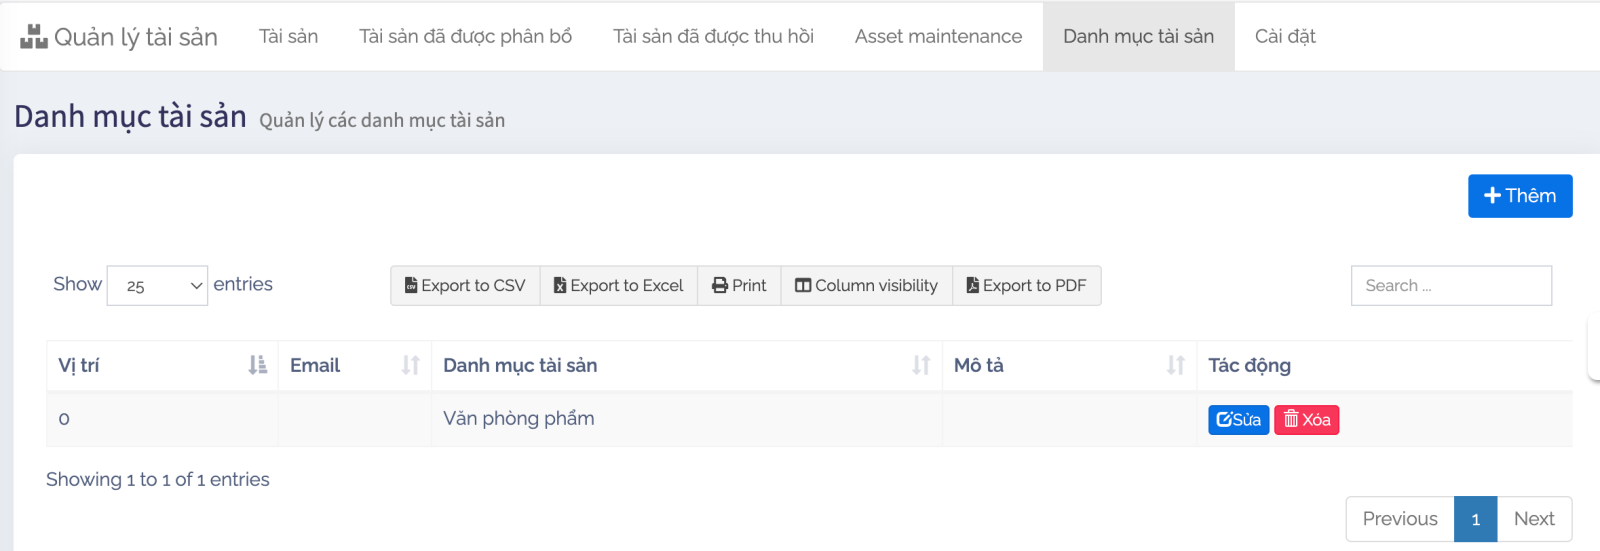
Task: Sort by the Vị trí column icon
Action: pyautogui.click(x=257, y=366)
